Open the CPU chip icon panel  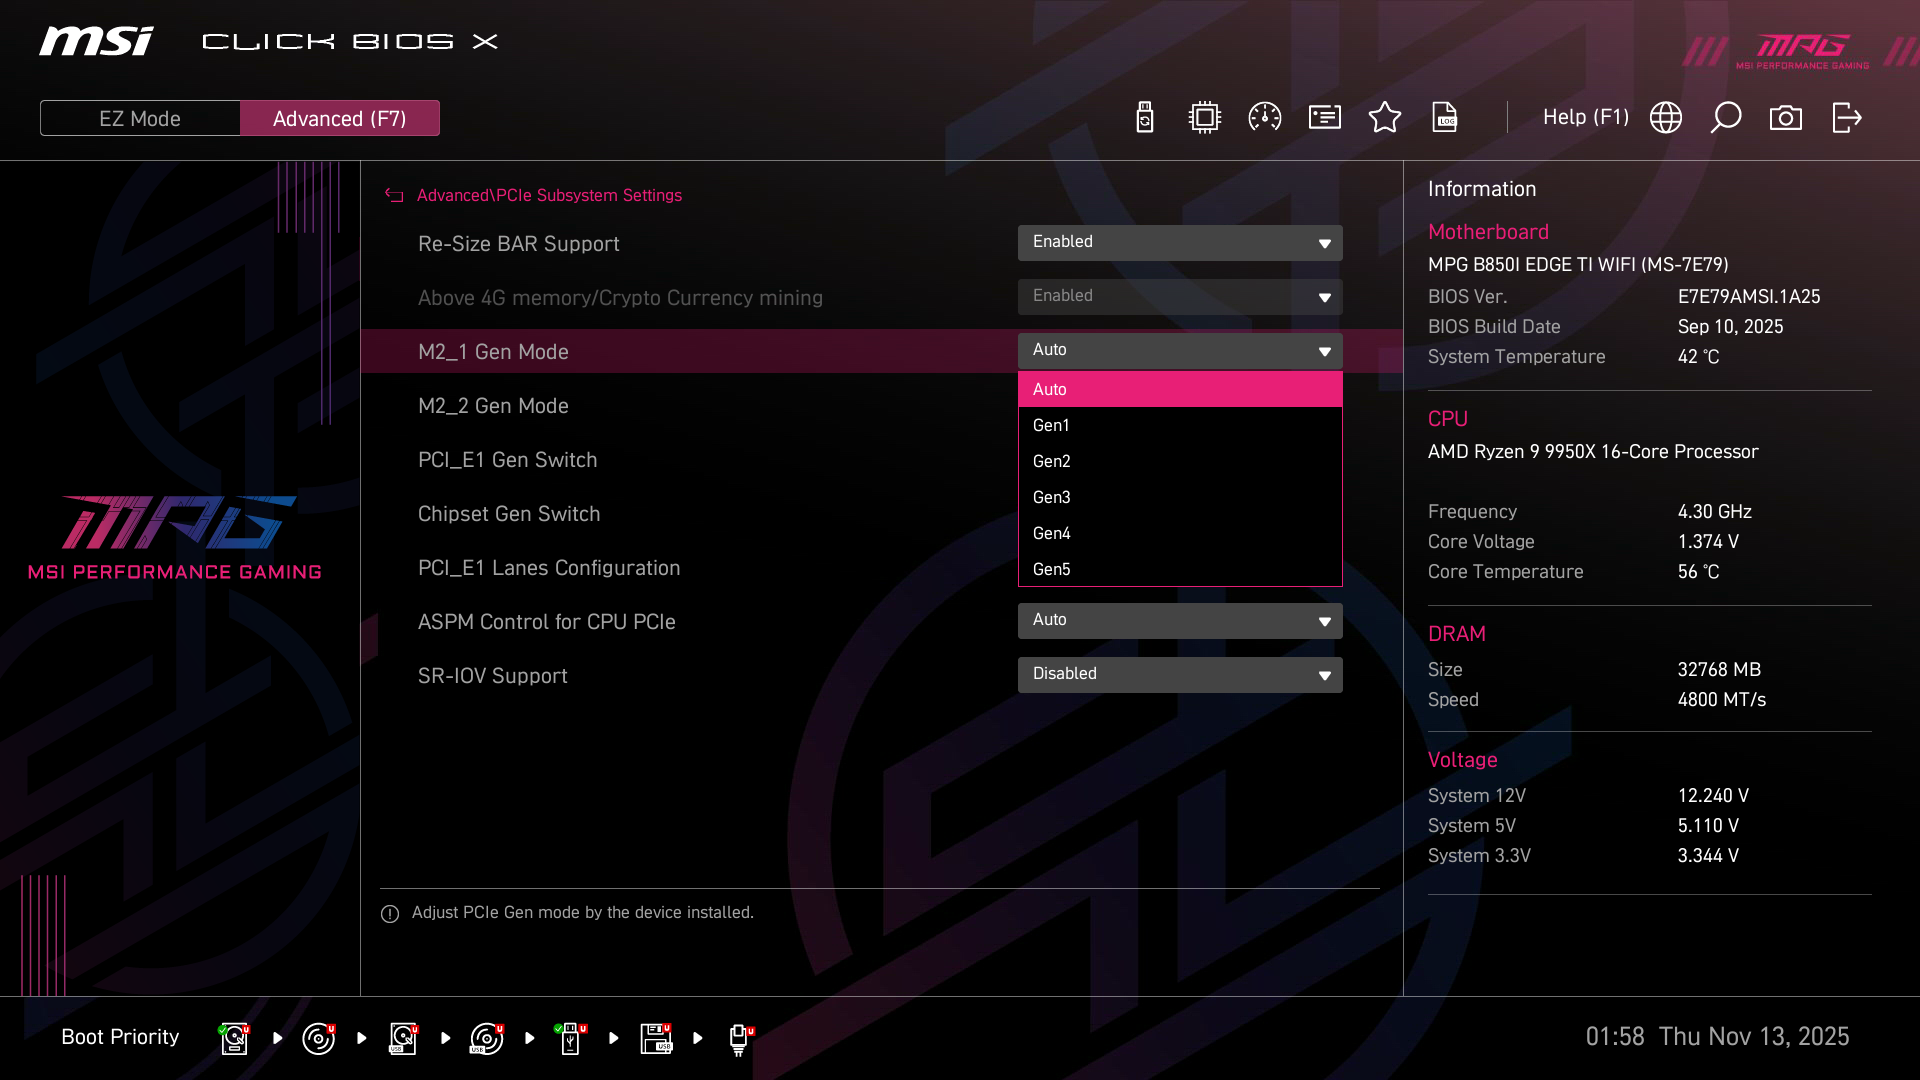point(1205,117)
